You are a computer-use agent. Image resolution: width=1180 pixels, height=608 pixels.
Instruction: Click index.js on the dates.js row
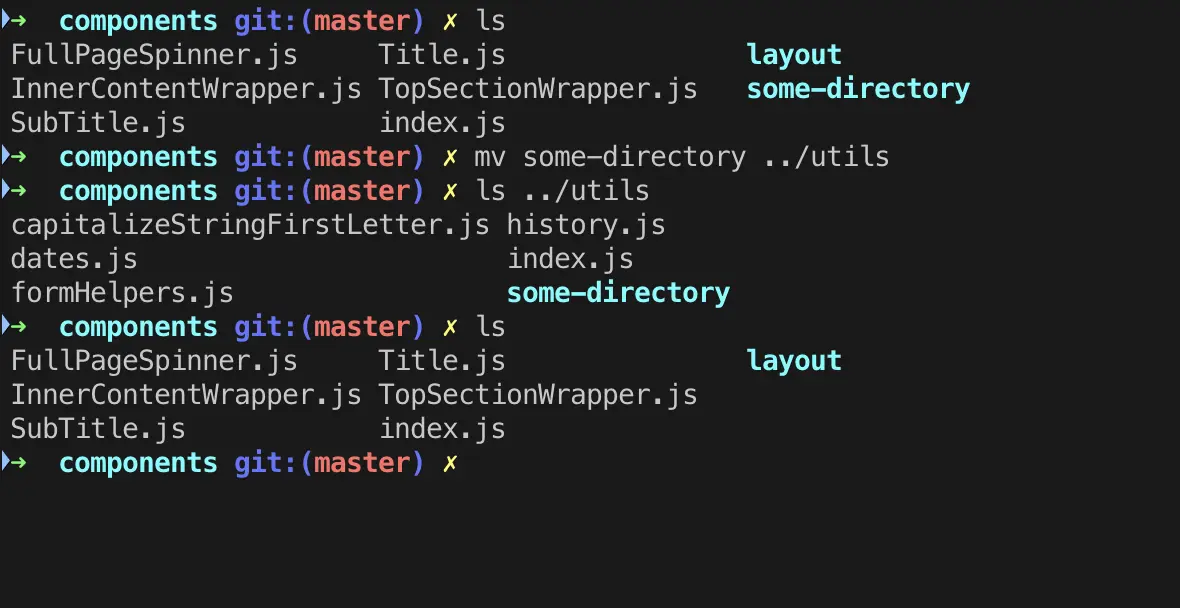[x=570, y=259]
